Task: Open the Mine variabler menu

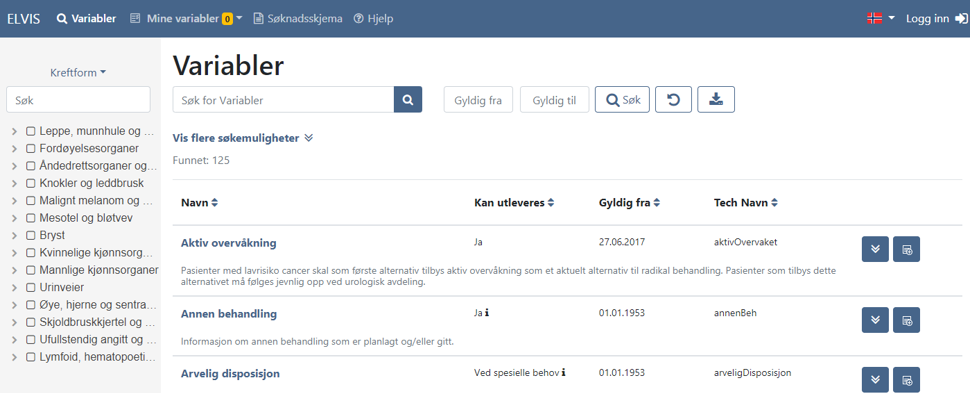Action: pyautogui.click(x=186, y=19)
